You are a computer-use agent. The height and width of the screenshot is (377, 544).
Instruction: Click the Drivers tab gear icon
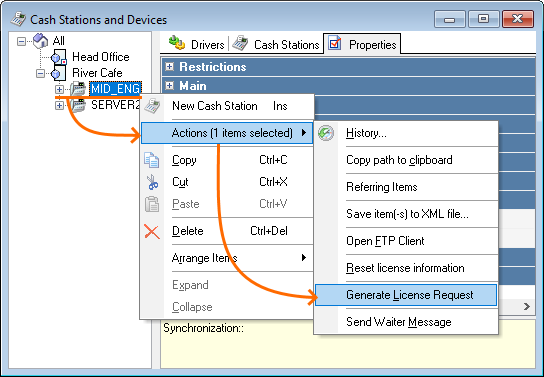[177, 43]
